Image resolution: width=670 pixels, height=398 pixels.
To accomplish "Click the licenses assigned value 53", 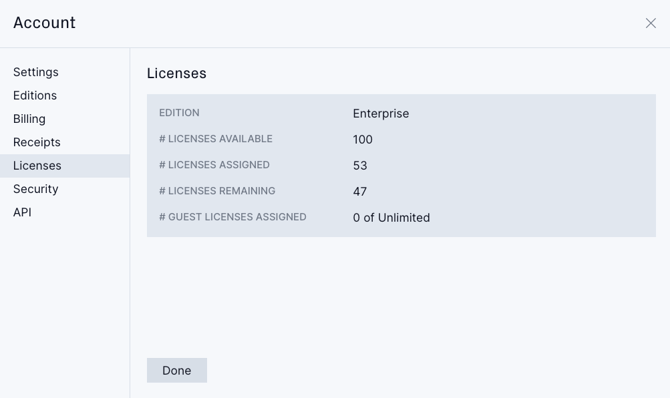I will 360,165.
